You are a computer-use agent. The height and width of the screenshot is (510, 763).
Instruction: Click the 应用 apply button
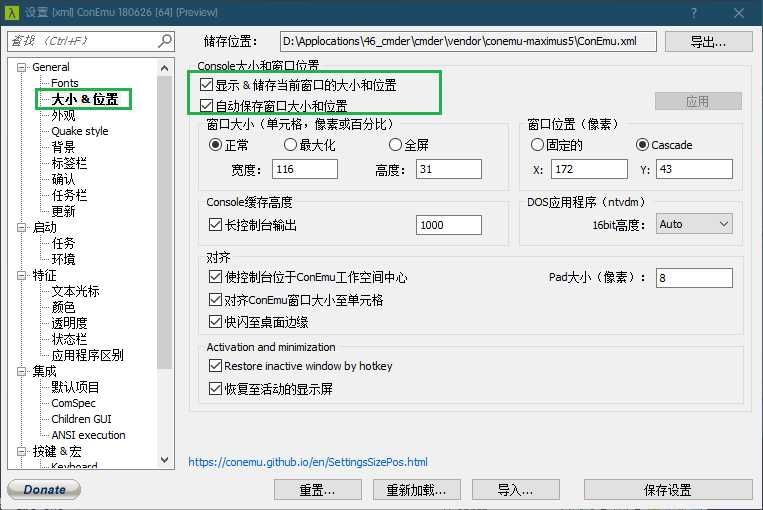click(x=698, y=101)
